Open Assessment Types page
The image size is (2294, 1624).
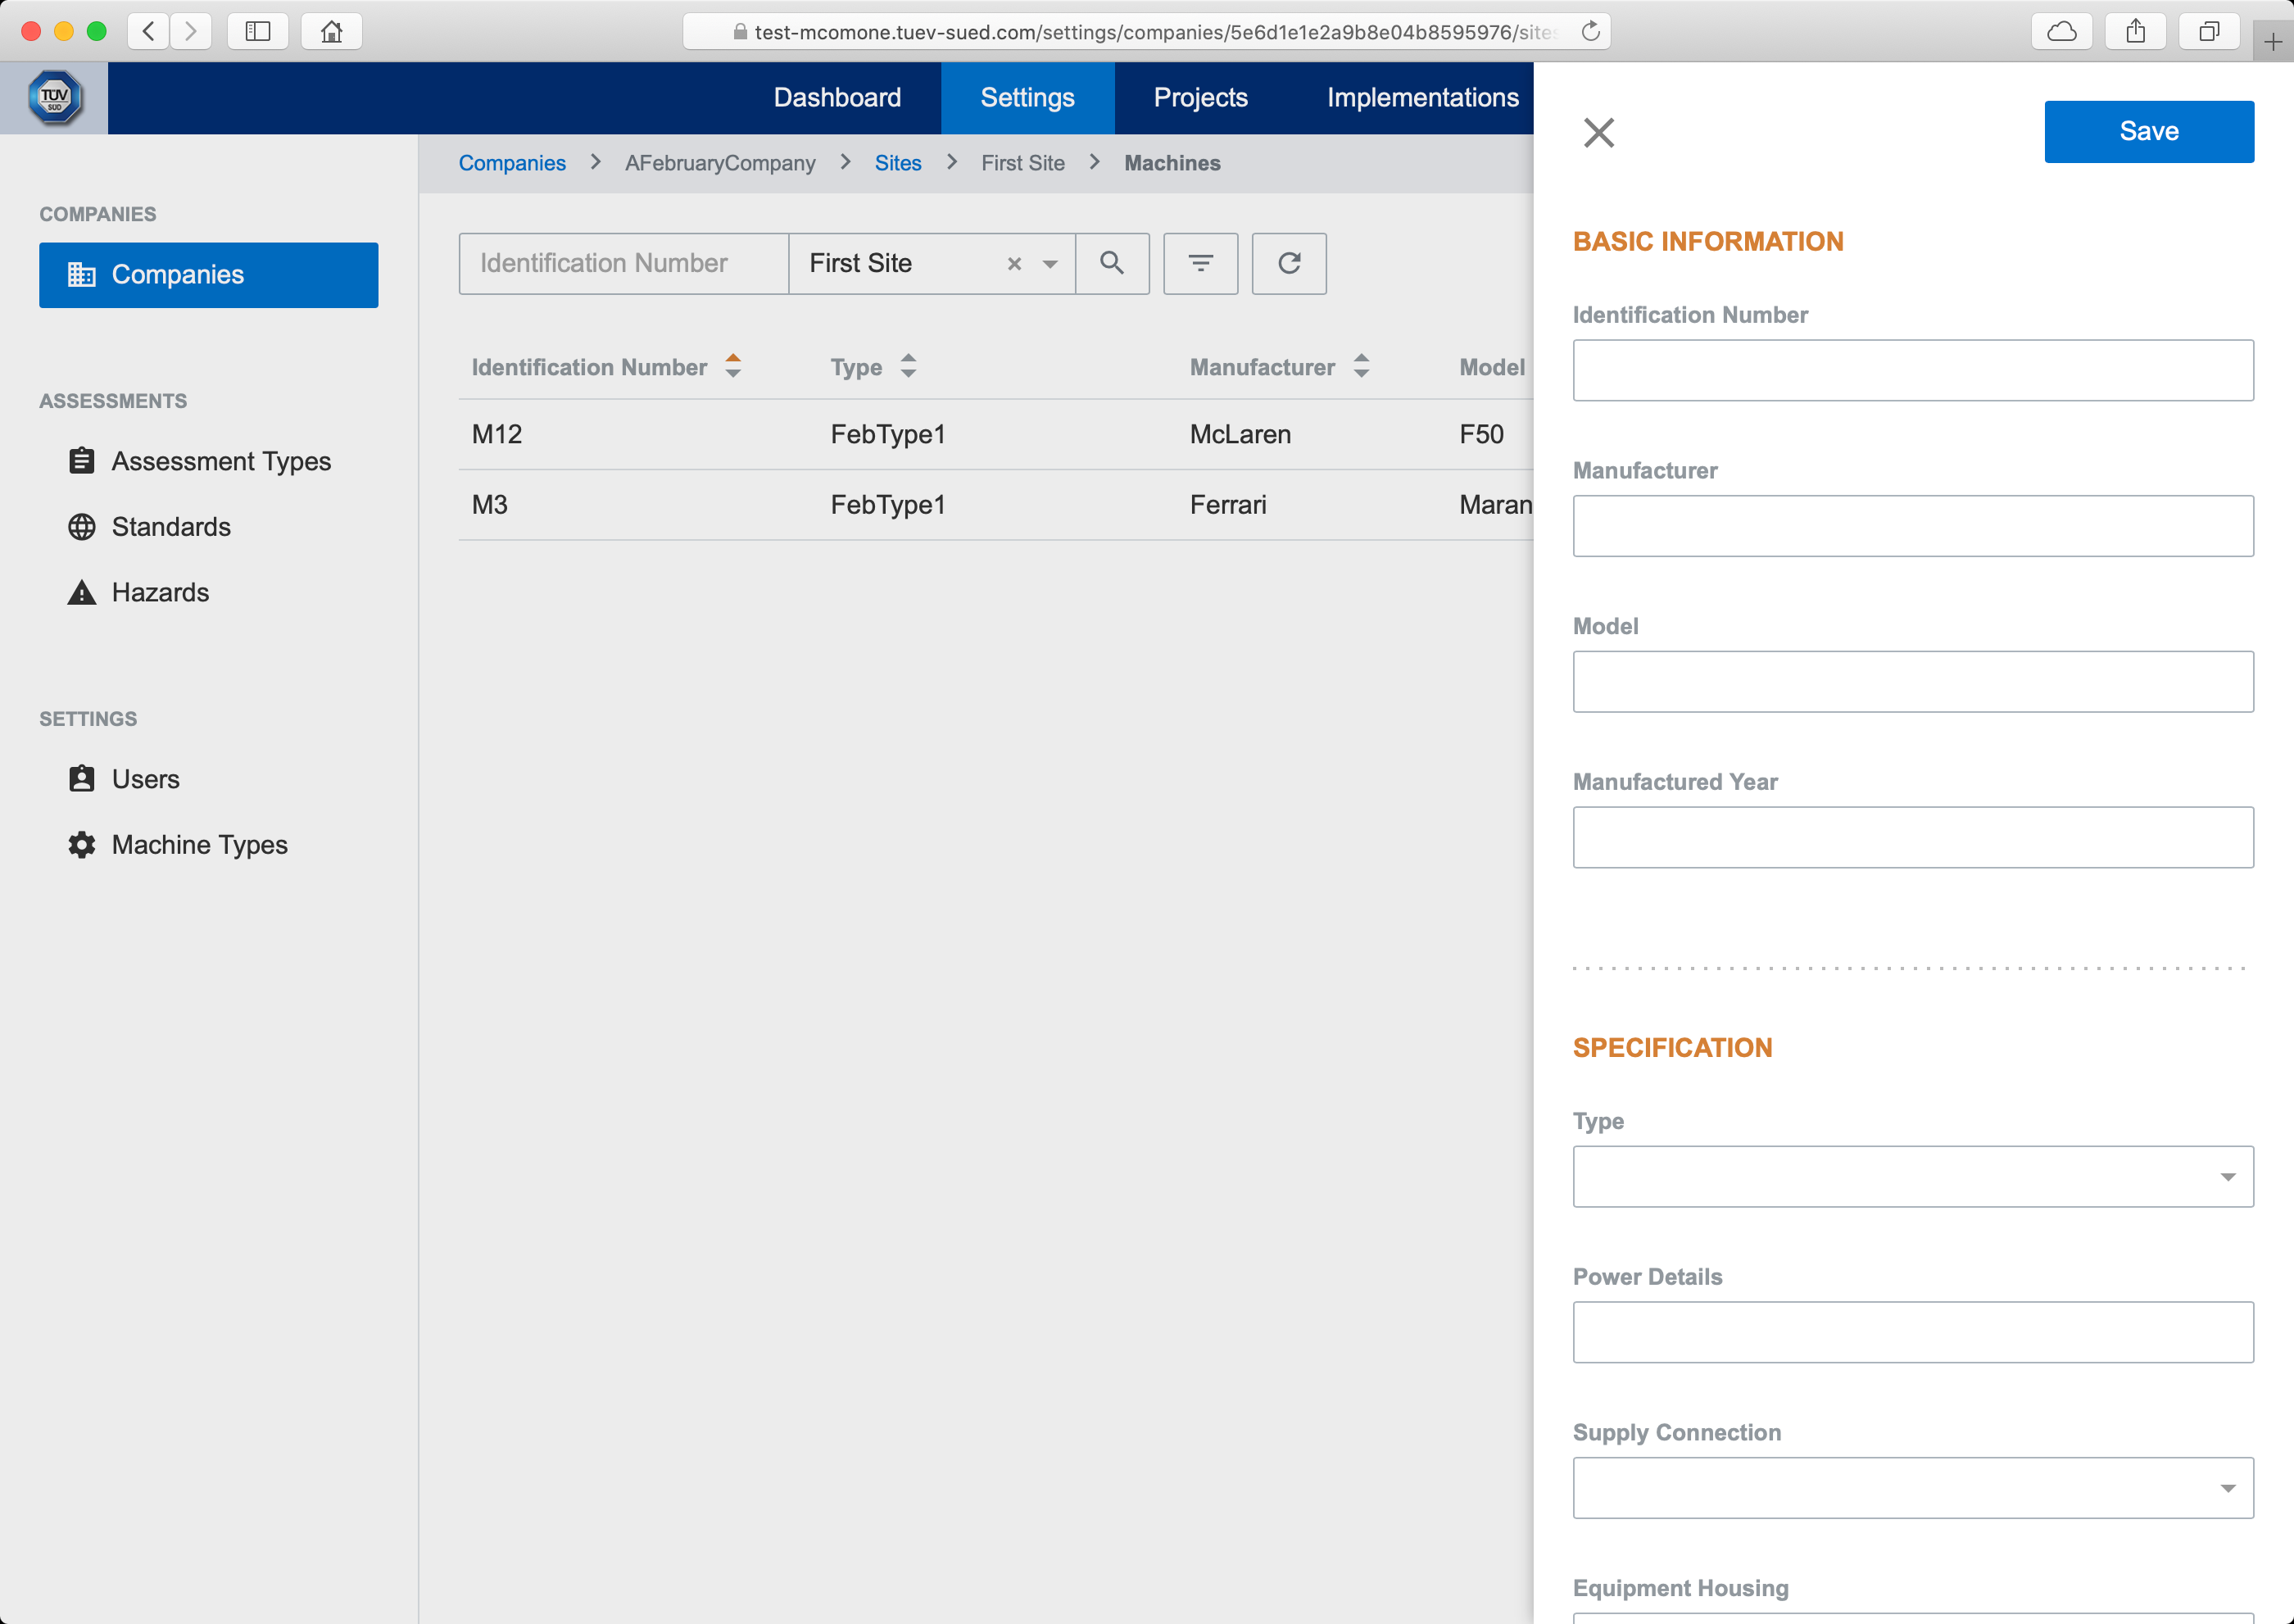point(220,461)
